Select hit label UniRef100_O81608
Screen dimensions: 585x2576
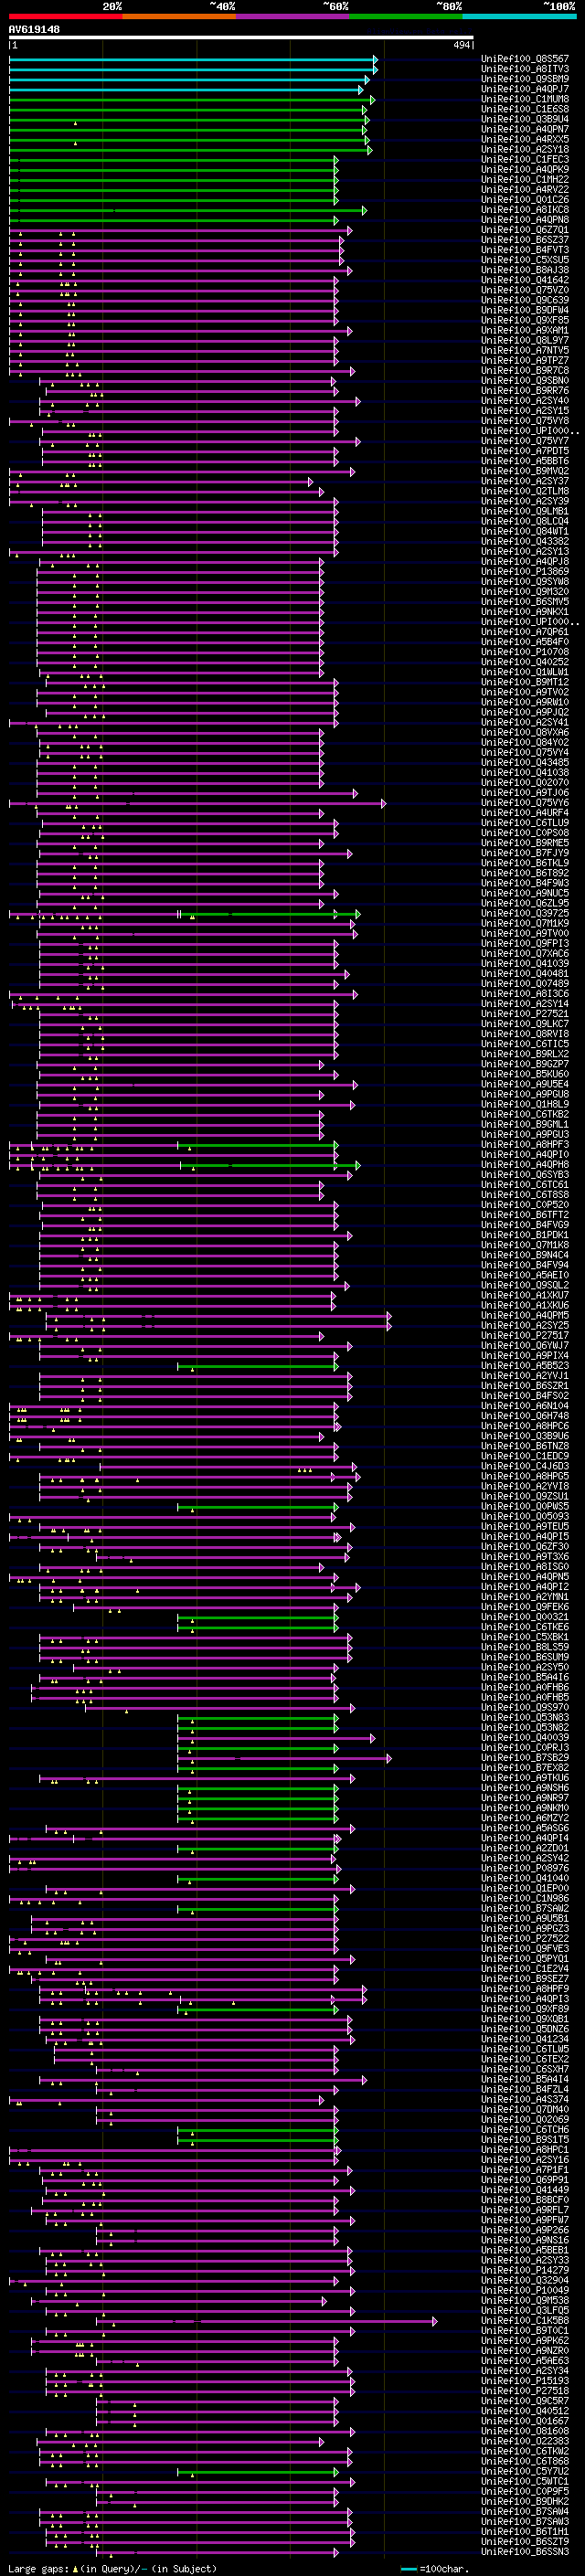click(x=525, y=2432)
